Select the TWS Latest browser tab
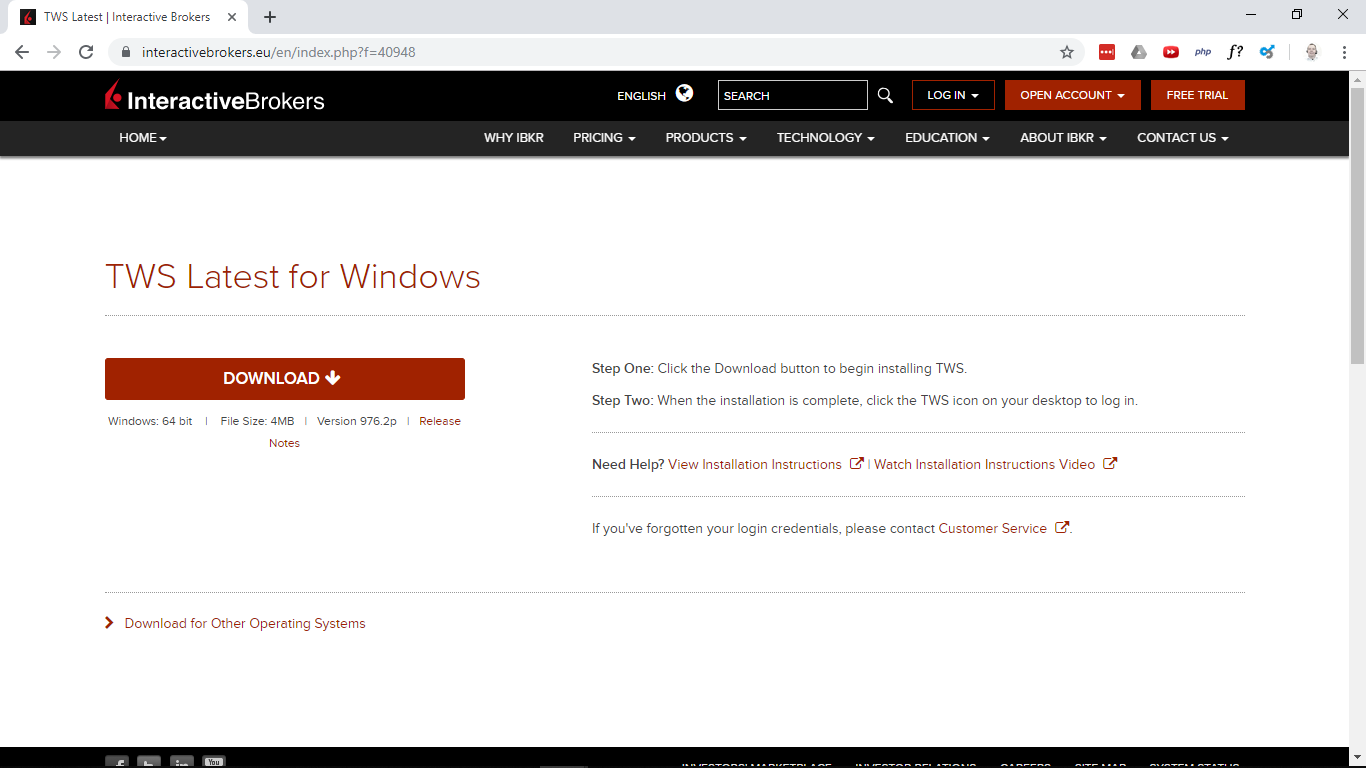The image size is (1366, 768). coord(128,17)
